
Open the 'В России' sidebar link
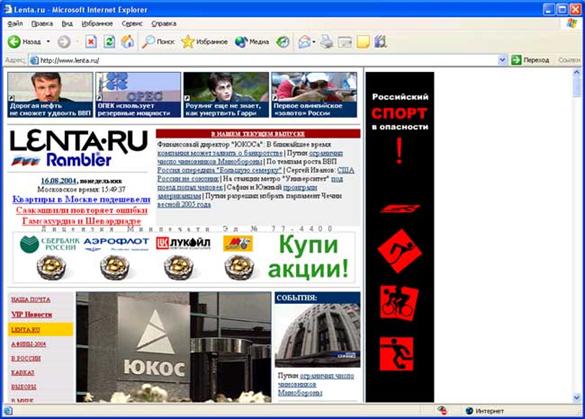pyautogui.click(x=26, y=359)
